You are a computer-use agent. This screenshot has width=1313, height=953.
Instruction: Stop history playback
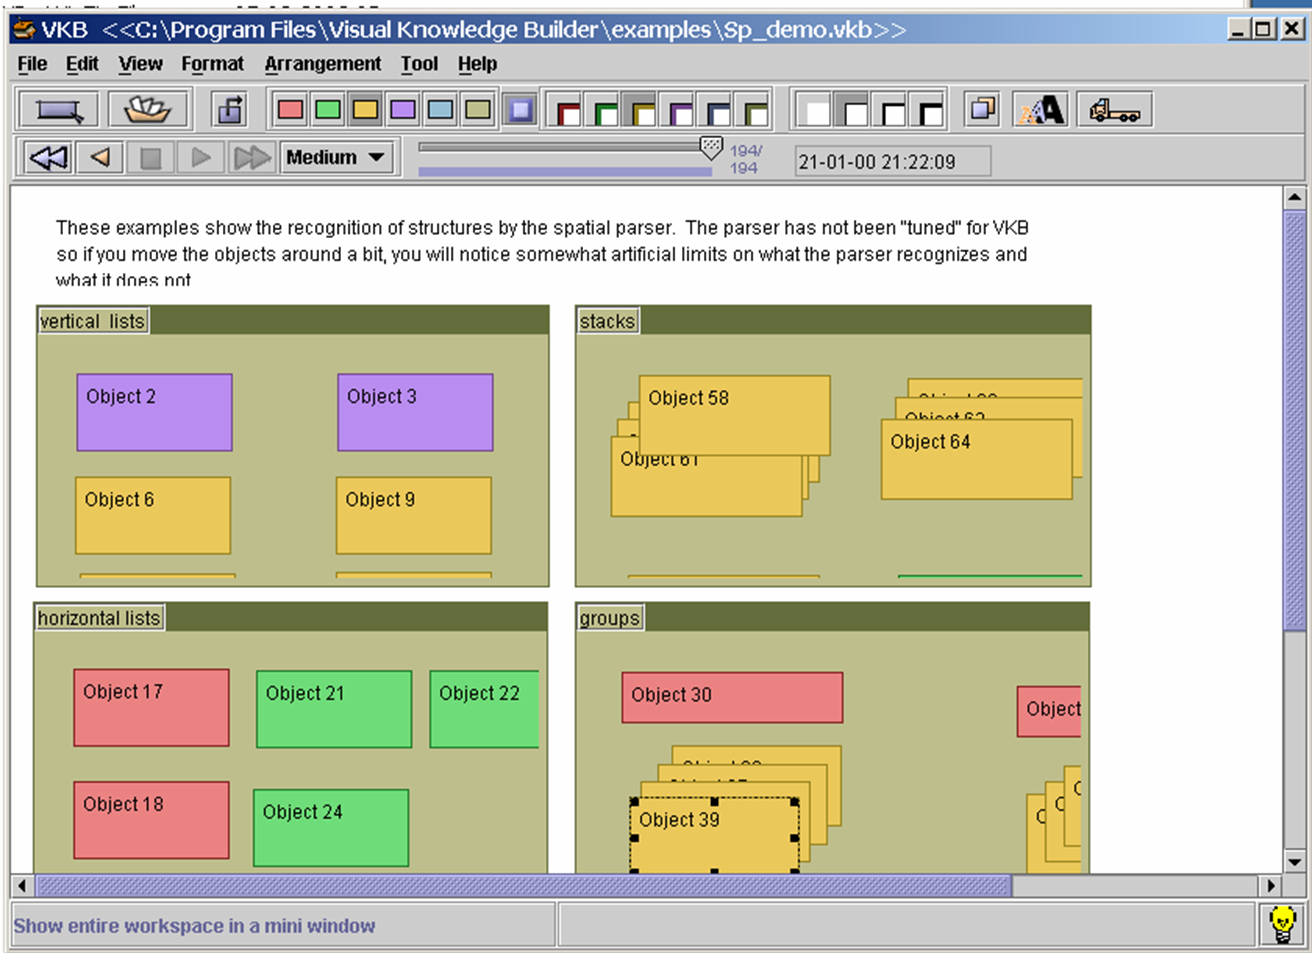point(150,157)
